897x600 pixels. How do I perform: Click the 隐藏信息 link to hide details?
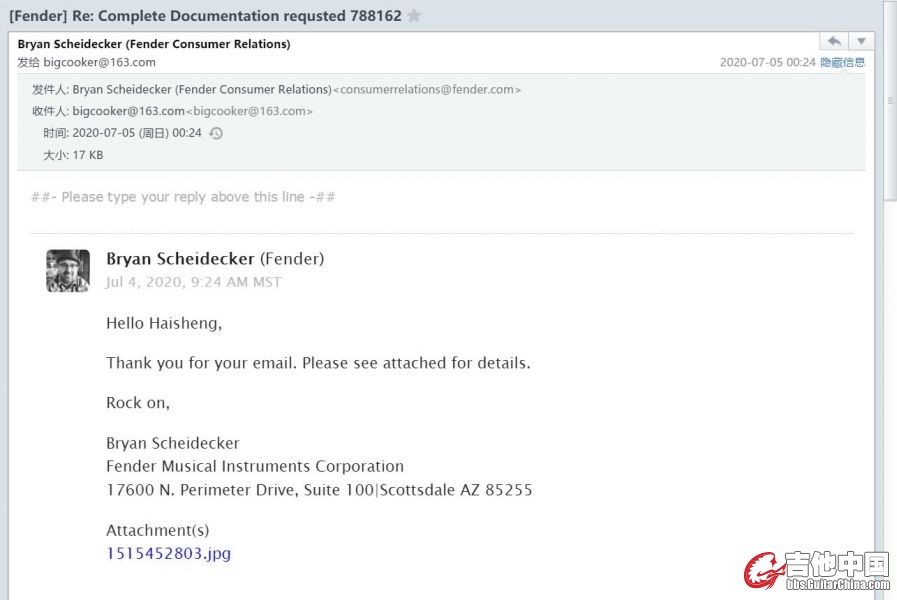(x=842, y=62)
